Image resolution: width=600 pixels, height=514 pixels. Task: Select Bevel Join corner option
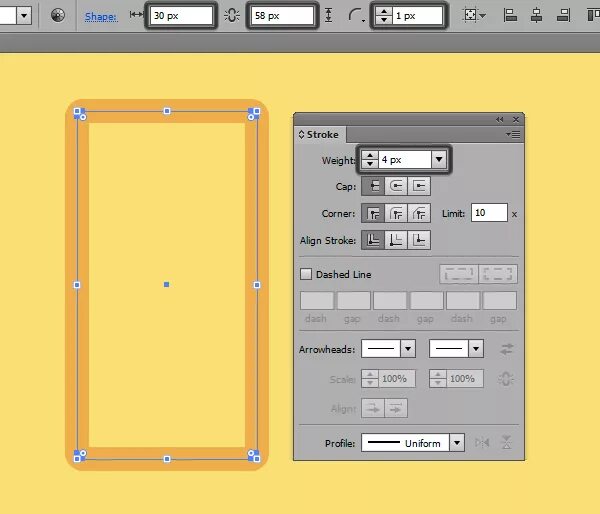click(419, 213)
